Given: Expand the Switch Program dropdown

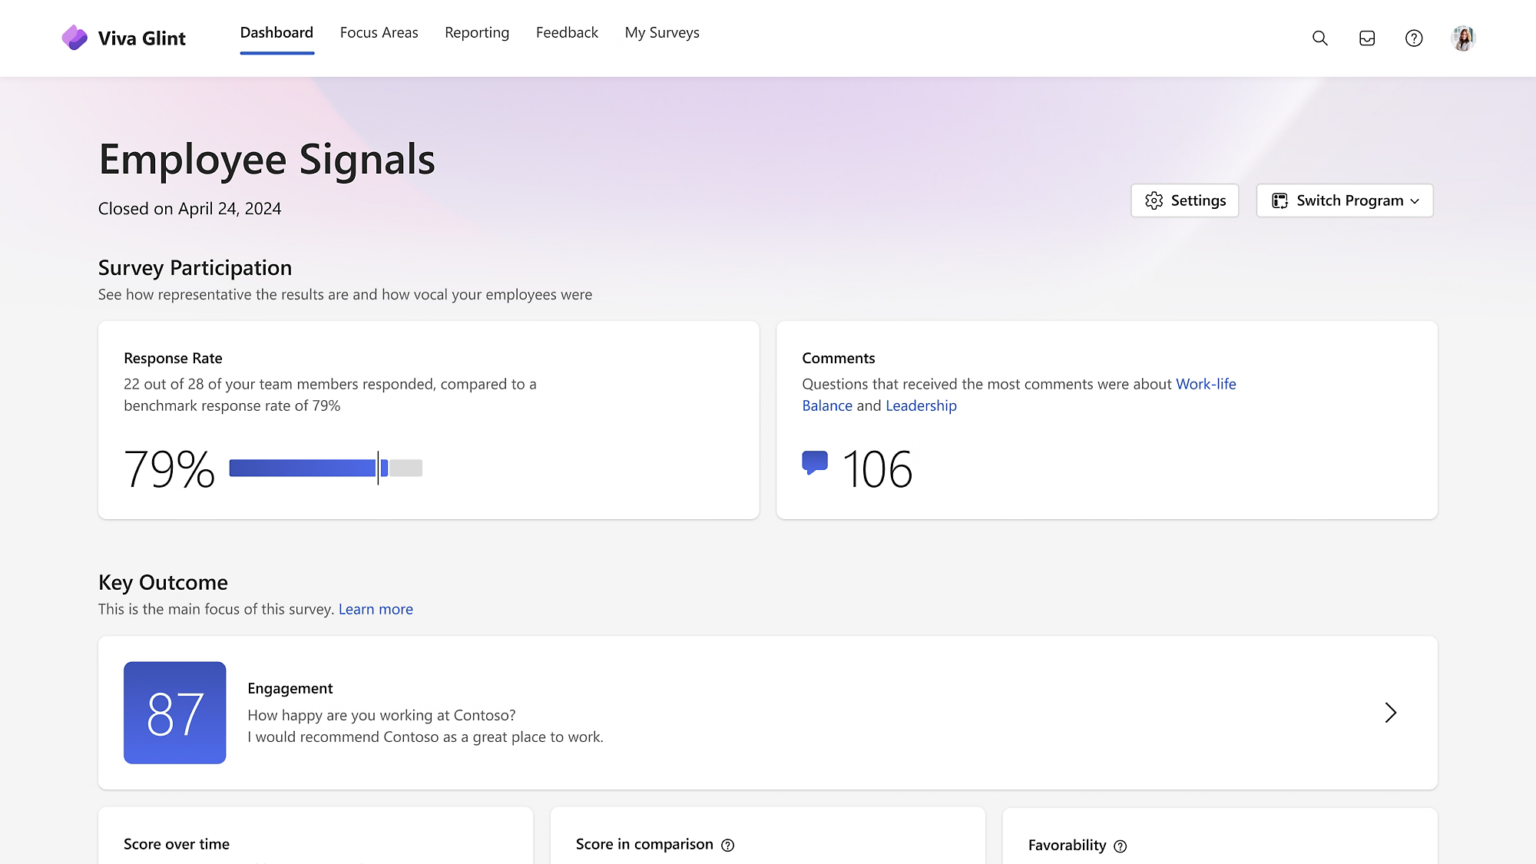Looking at the screenshot, I should pyautogui.click(x=1416, y=200).
